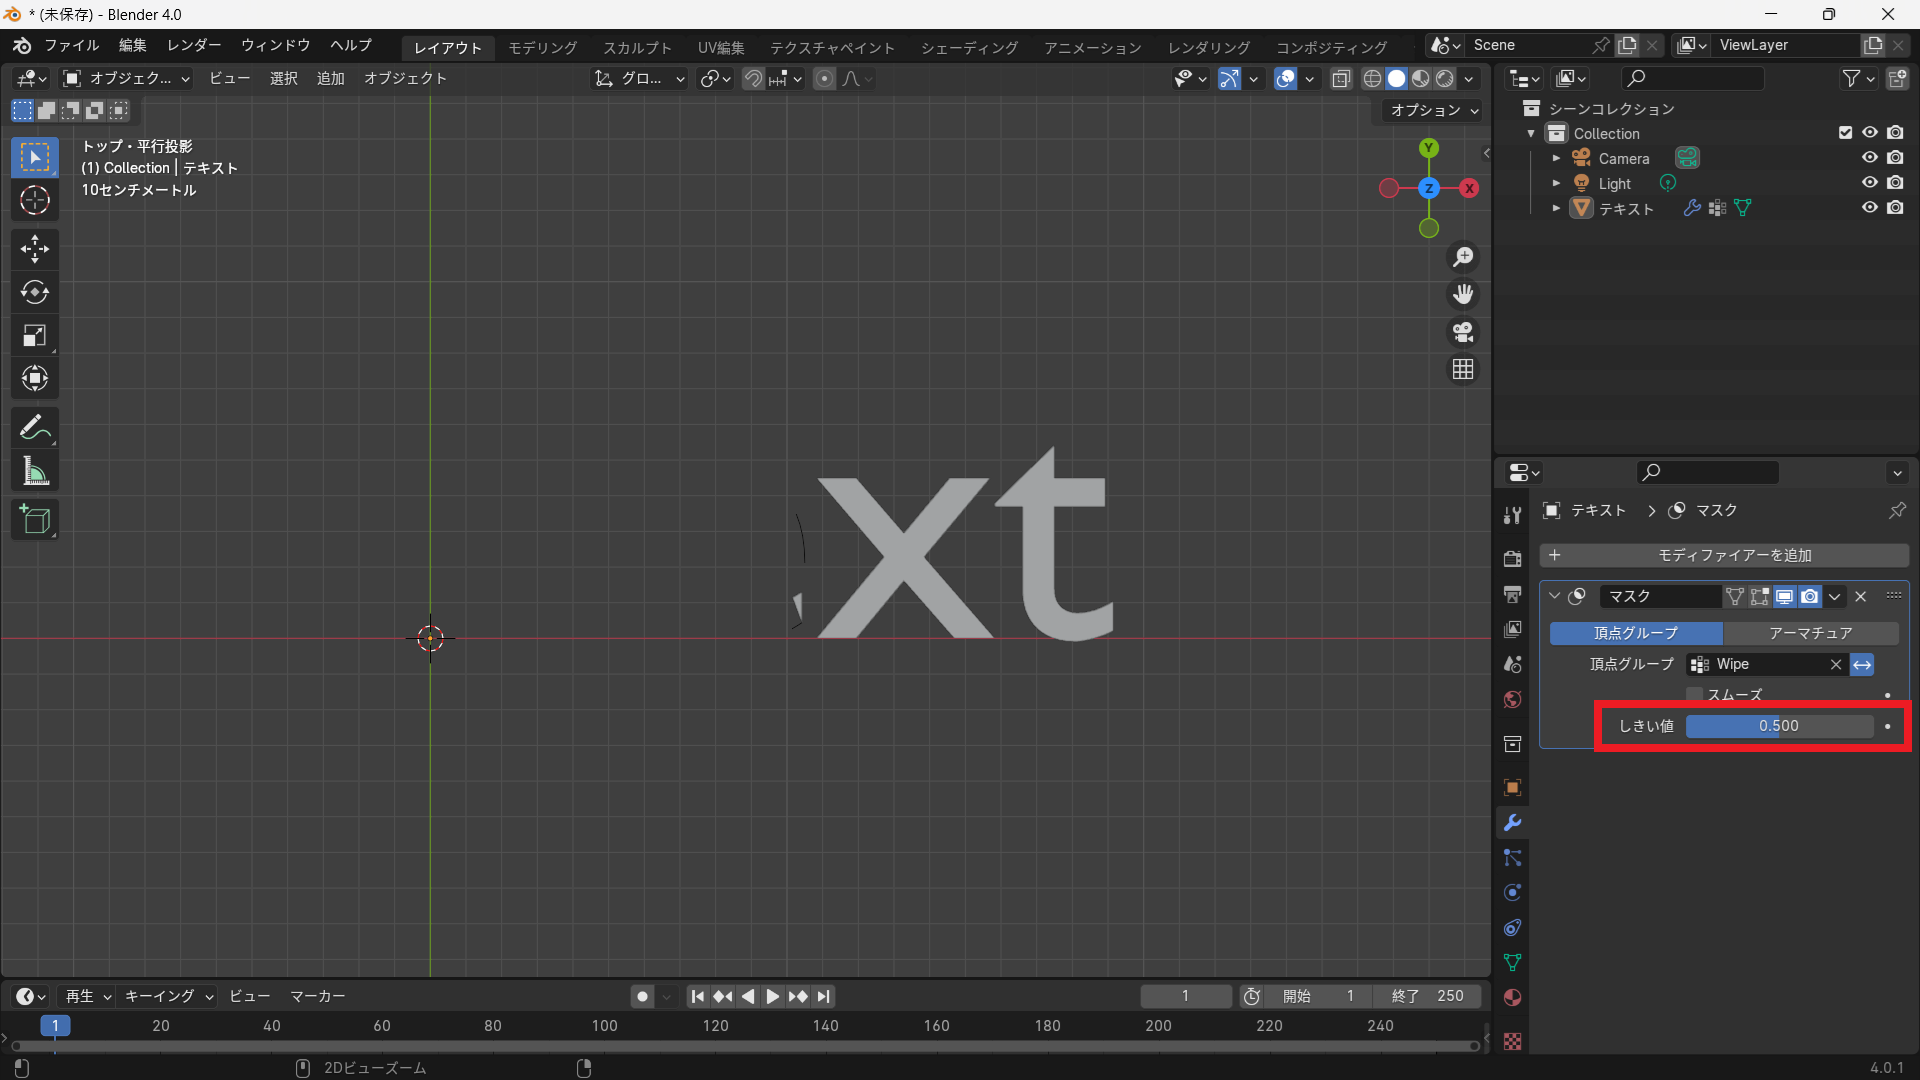Toggle camera view in viewport

click(1463, 332)
